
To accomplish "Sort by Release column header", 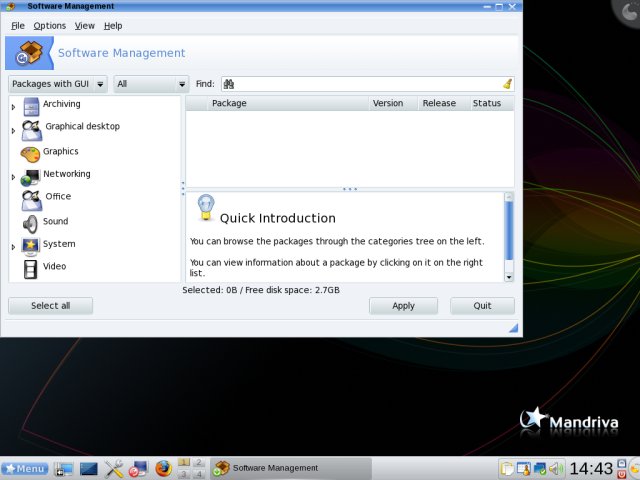I will [444, 103].
